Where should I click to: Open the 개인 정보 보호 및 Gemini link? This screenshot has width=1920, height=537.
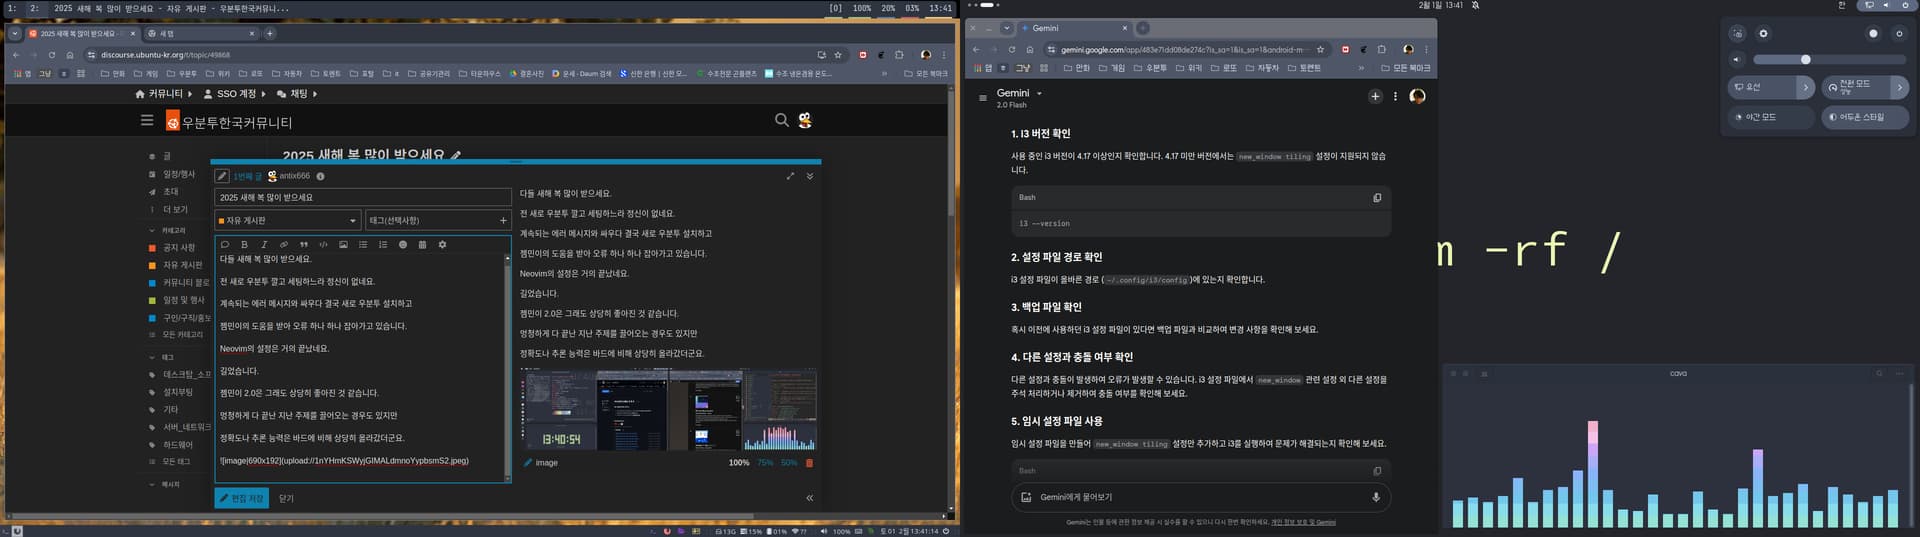click(x=1303, y=522)
